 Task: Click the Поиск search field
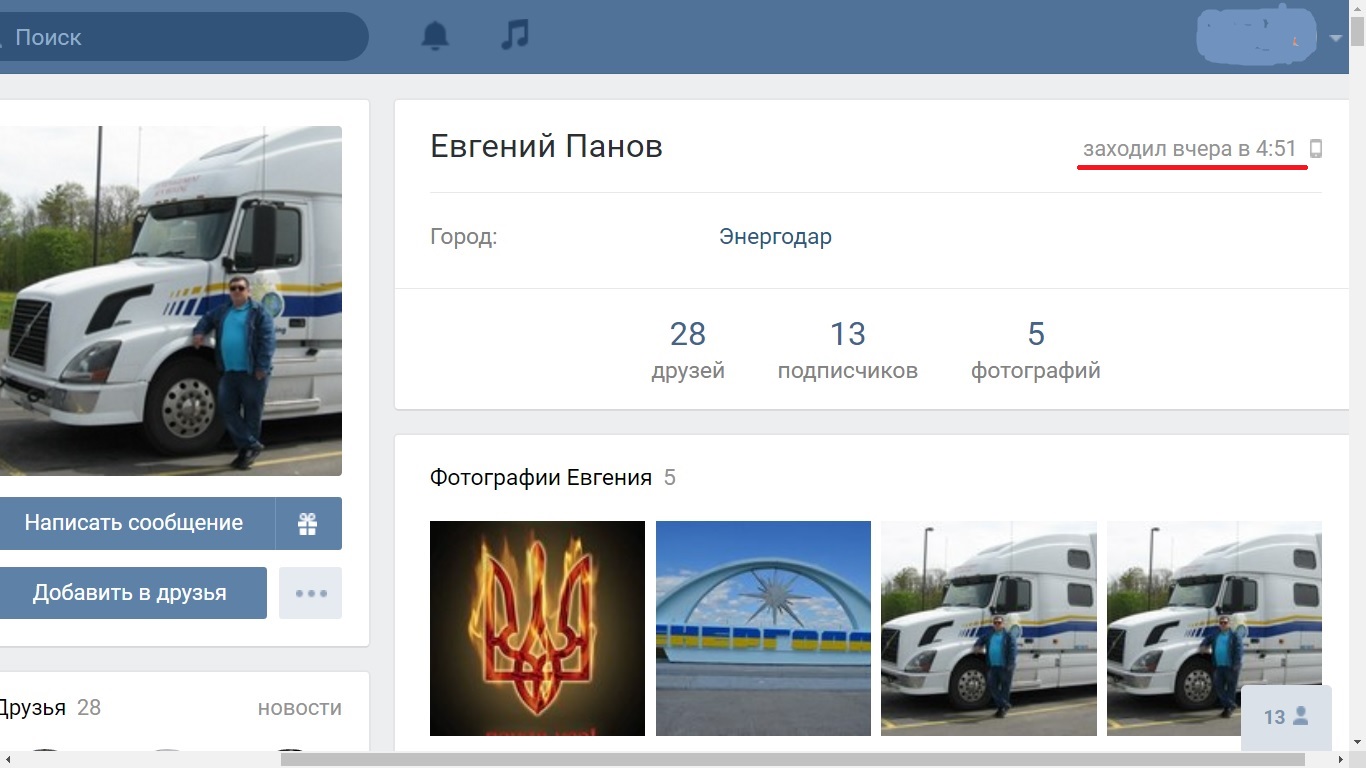(180, 37)
